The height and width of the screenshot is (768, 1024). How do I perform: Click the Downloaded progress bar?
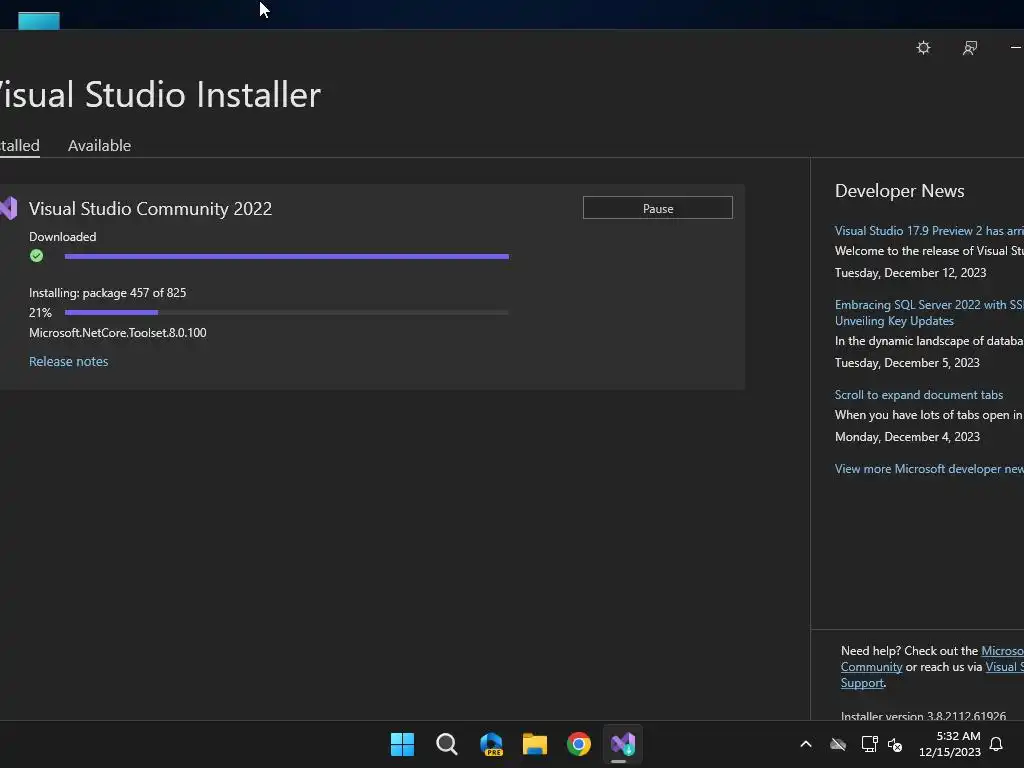coord(287,257)
